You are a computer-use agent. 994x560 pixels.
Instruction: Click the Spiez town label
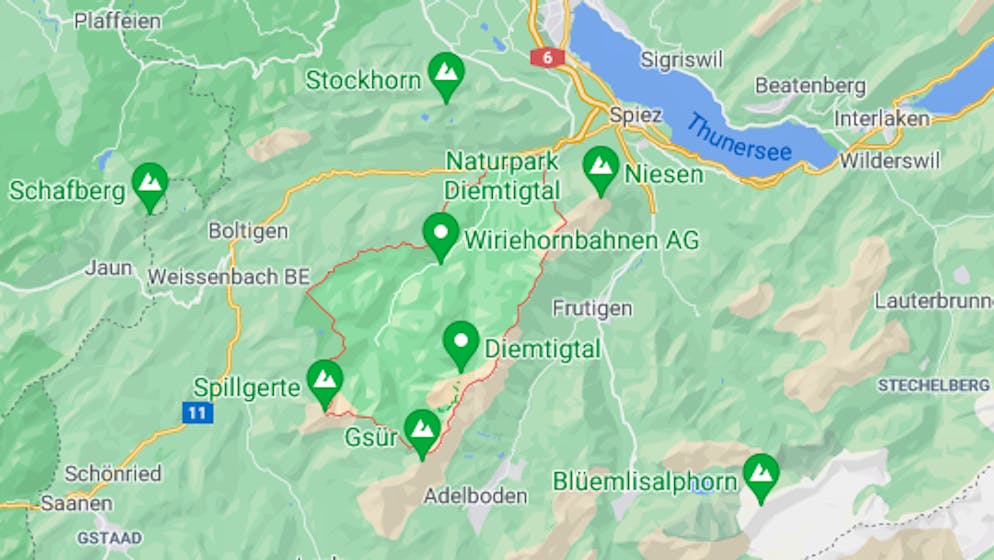tap(636, 115)
